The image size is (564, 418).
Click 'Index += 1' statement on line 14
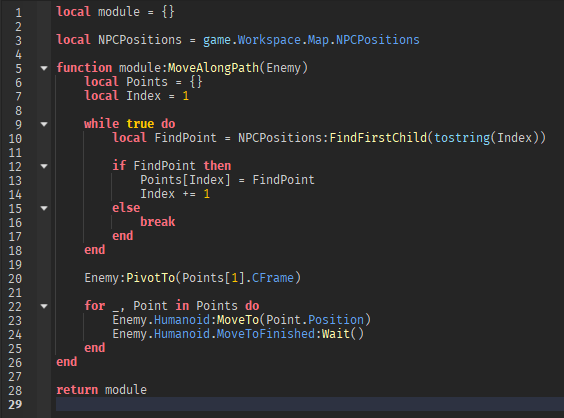[x=175, y=194]
